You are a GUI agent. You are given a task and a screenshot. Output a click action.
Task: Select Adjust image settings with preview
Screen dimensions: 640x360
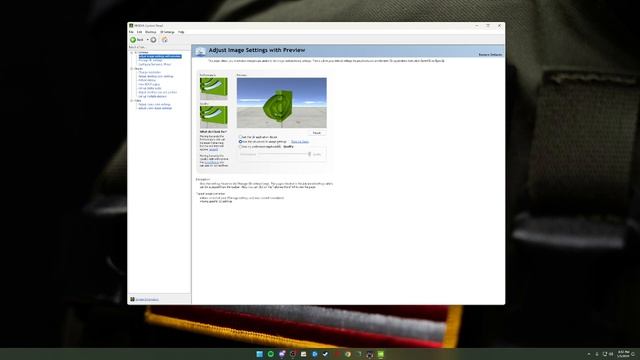click(x=160, y=56)
